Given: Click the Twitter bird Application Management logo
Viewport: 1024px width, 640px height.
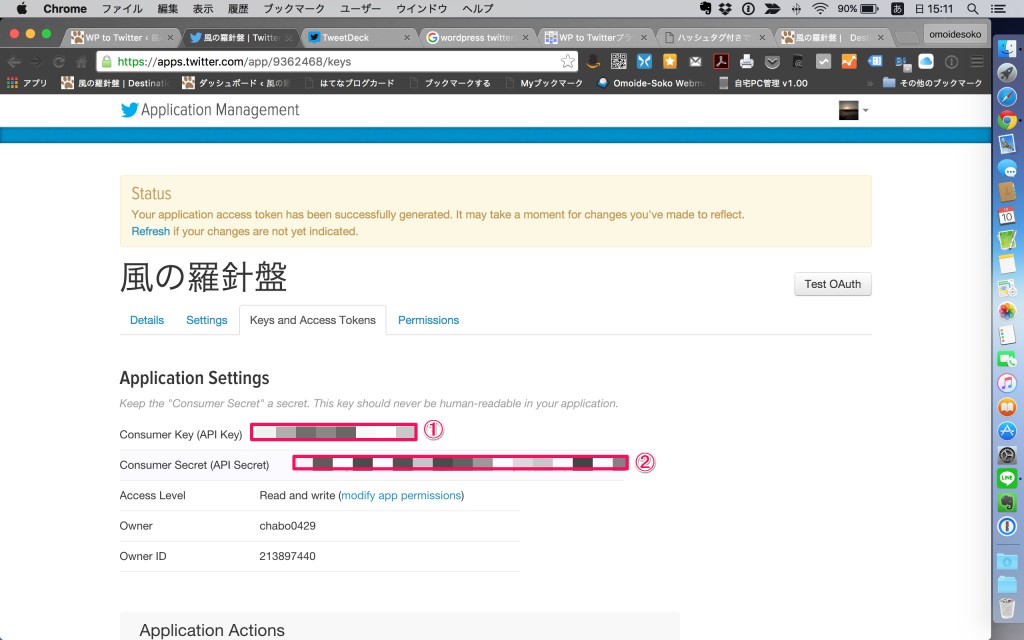Looking at the screenshot, I should 129,110.
